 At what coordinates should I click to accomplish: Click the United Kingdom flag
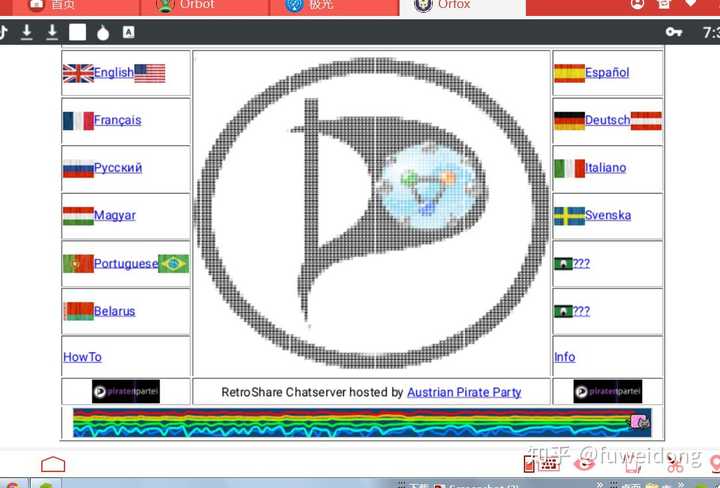[x=78, y=73]
